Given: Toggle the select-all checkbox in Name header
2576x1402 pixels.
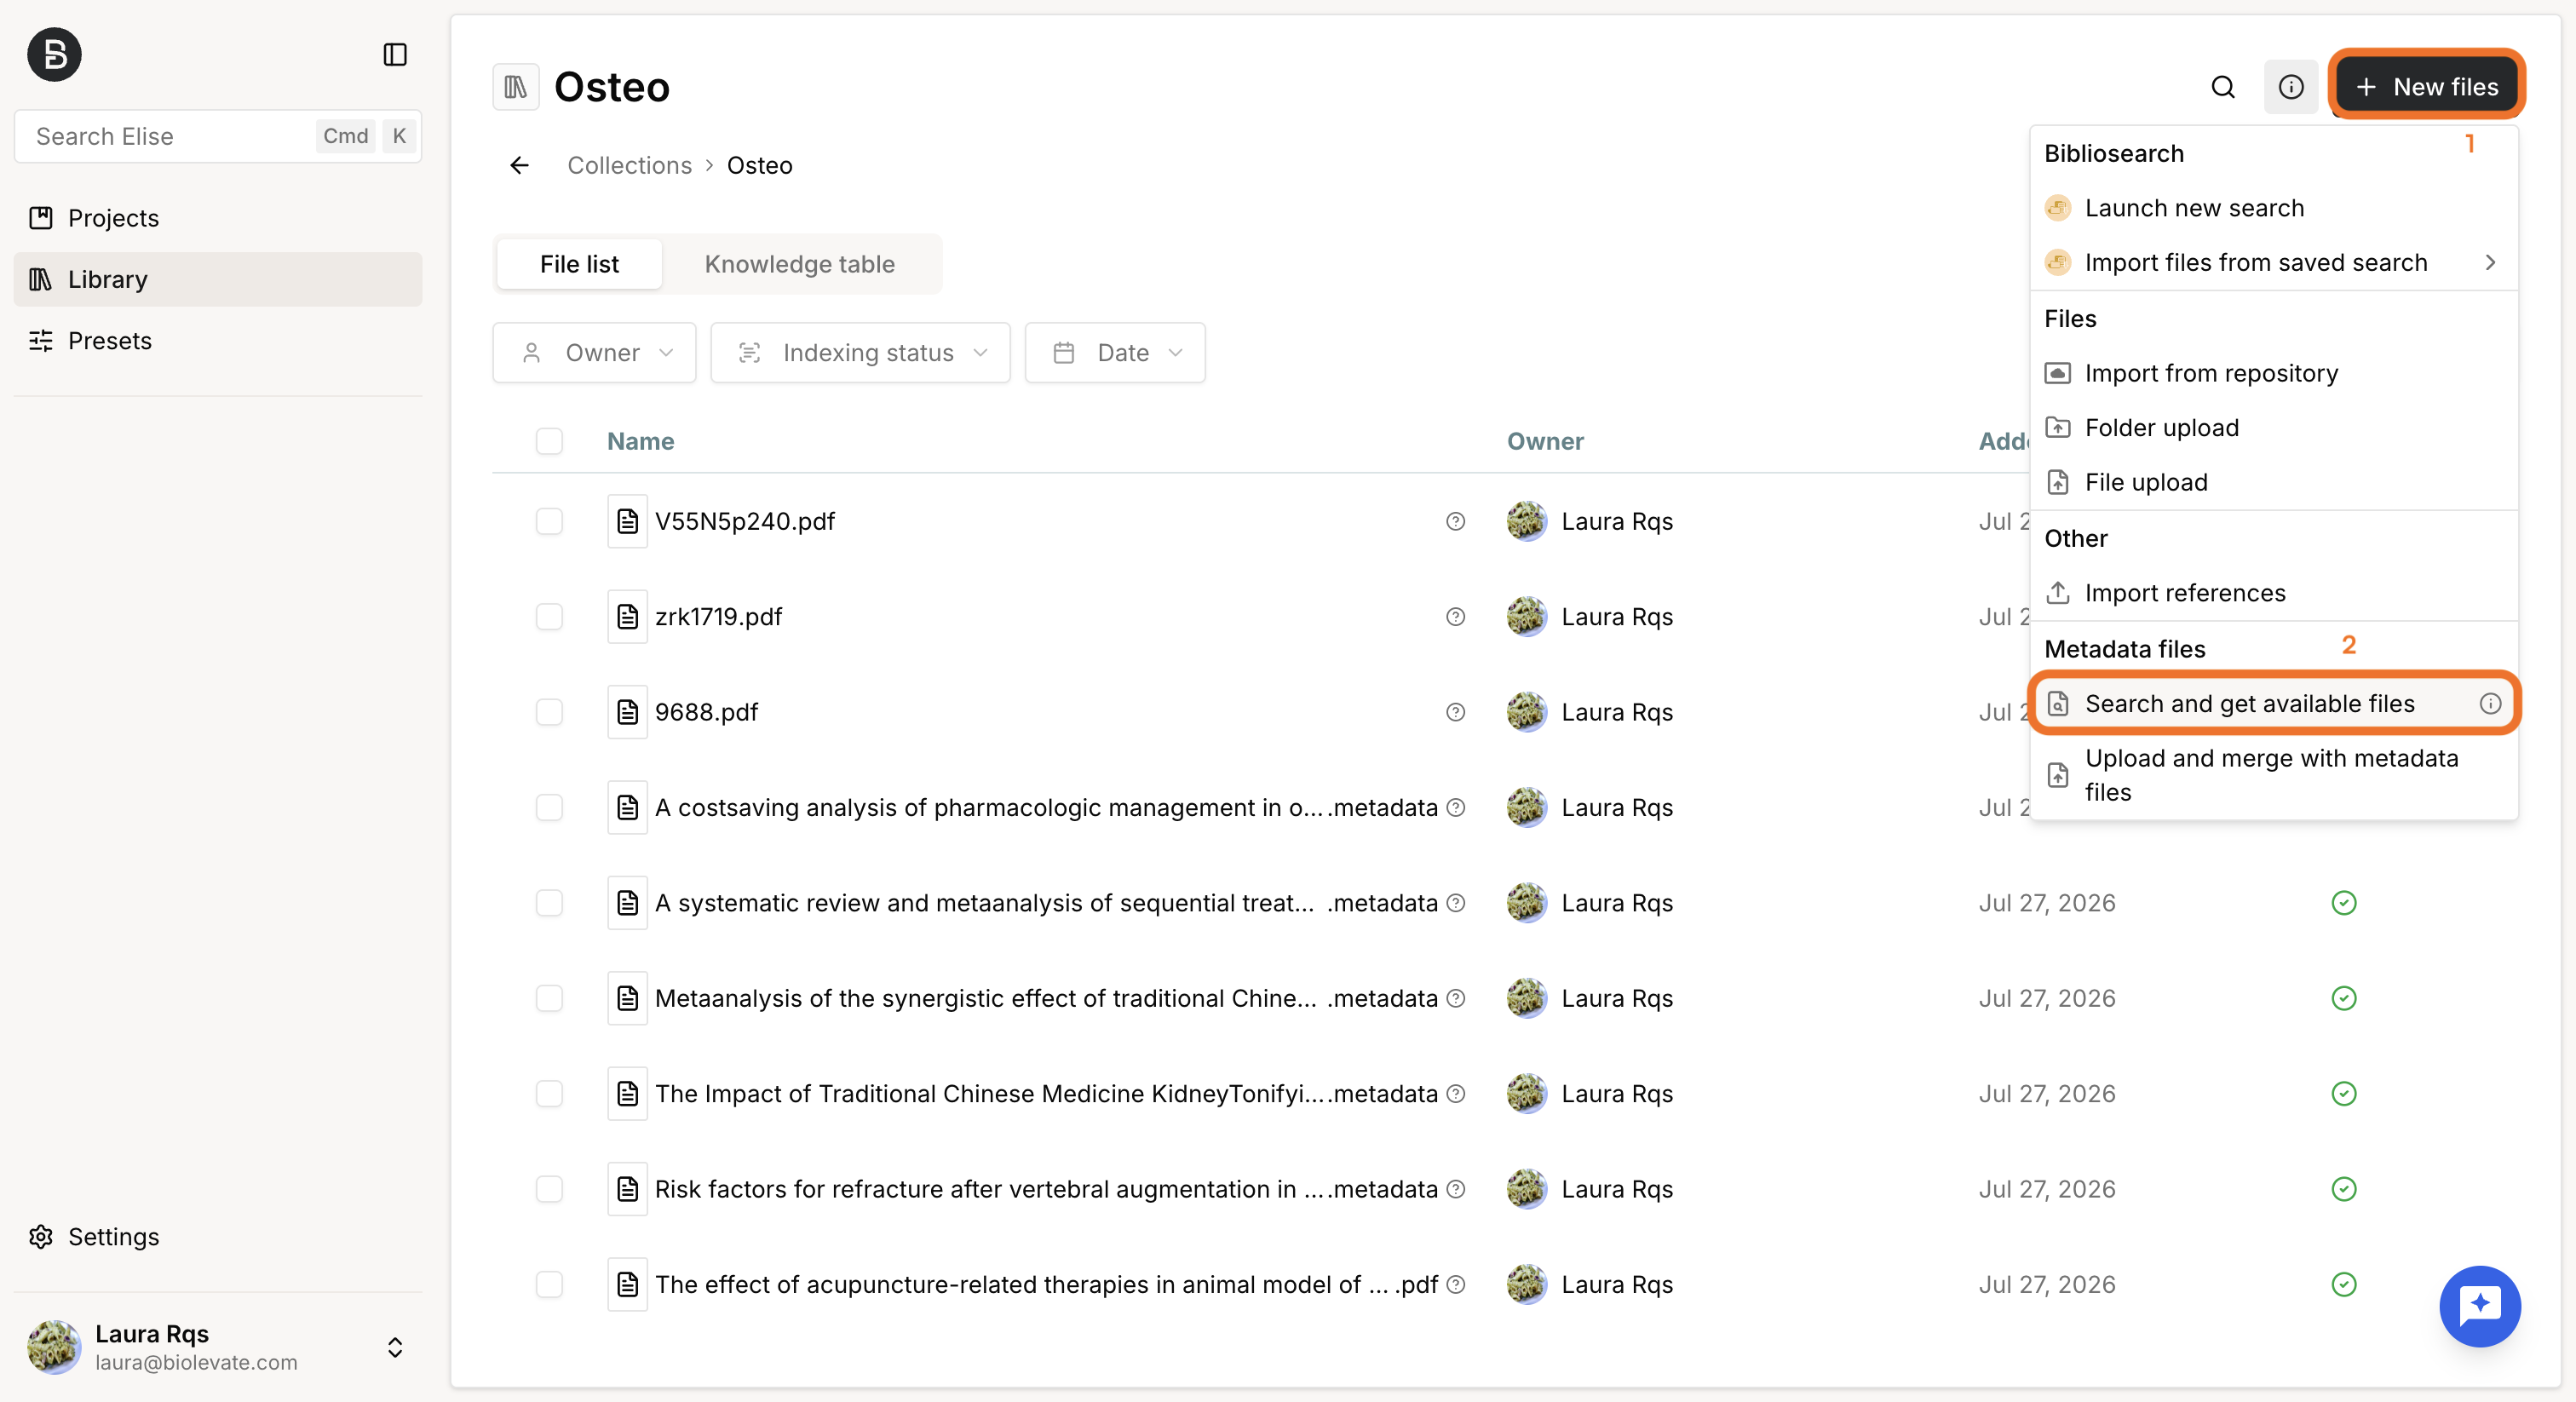Looking at the screenshot, I should coord(549,441).
